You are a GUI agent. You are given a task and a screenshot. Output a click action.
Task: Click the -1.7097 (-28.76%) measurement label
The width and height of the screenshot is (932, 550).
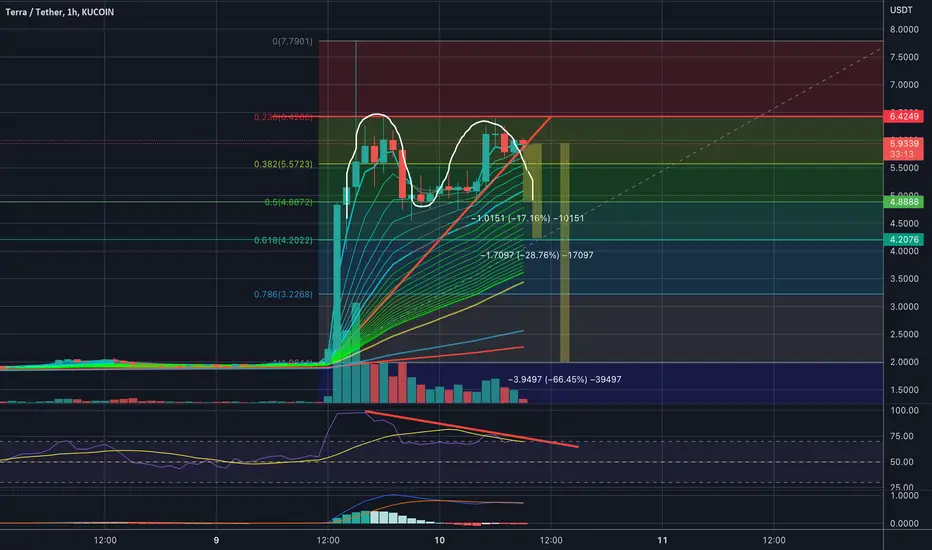537,255
